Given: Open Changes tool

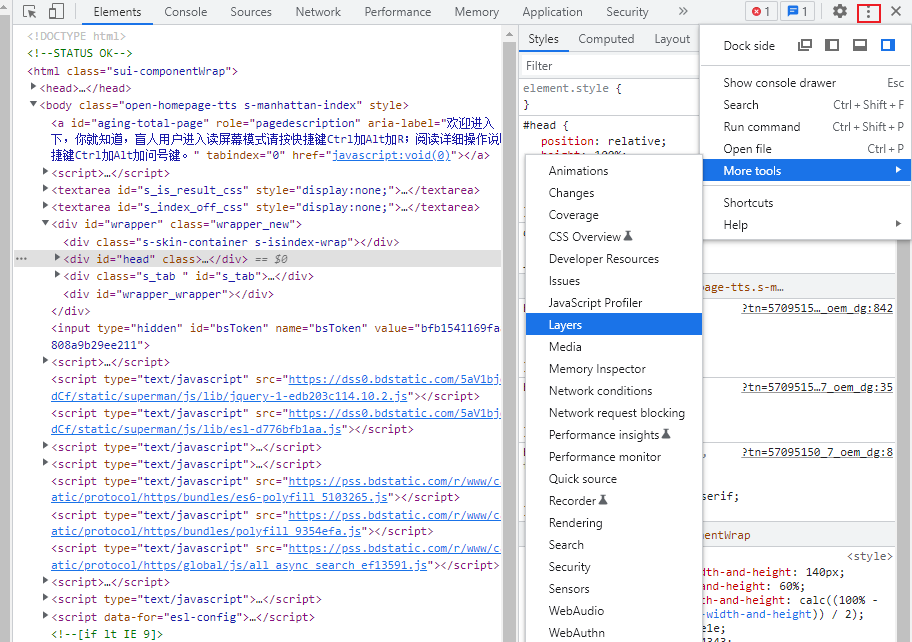Looking at the screenshot, I should pyautogui.click(x=614, y=193).
